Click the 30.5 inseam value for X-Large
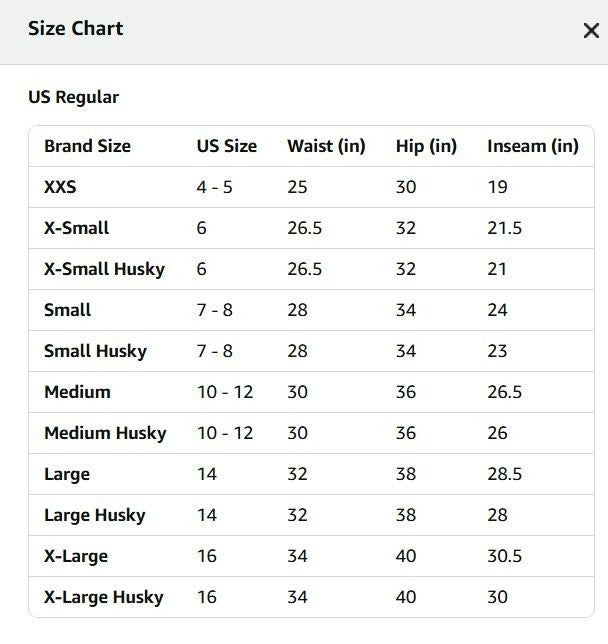This screenshot has height=644, width=608. 504,557
